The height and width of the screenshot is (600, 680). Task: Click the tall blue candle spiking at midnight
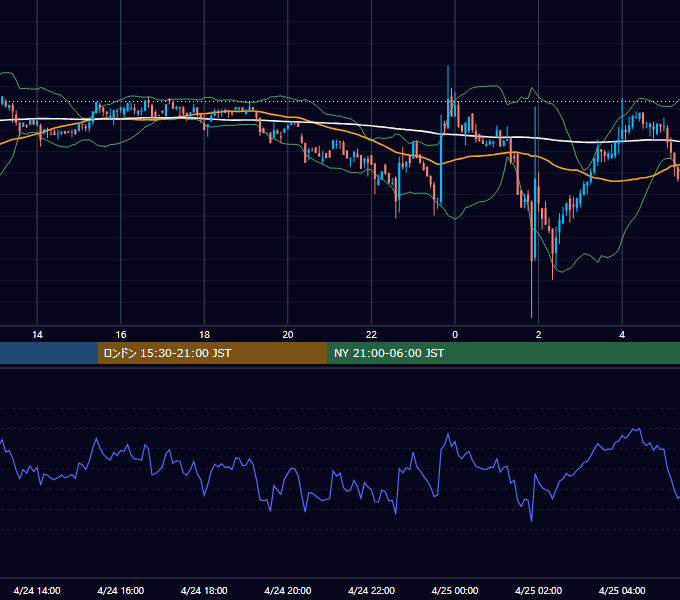click(x=448, y=98)
